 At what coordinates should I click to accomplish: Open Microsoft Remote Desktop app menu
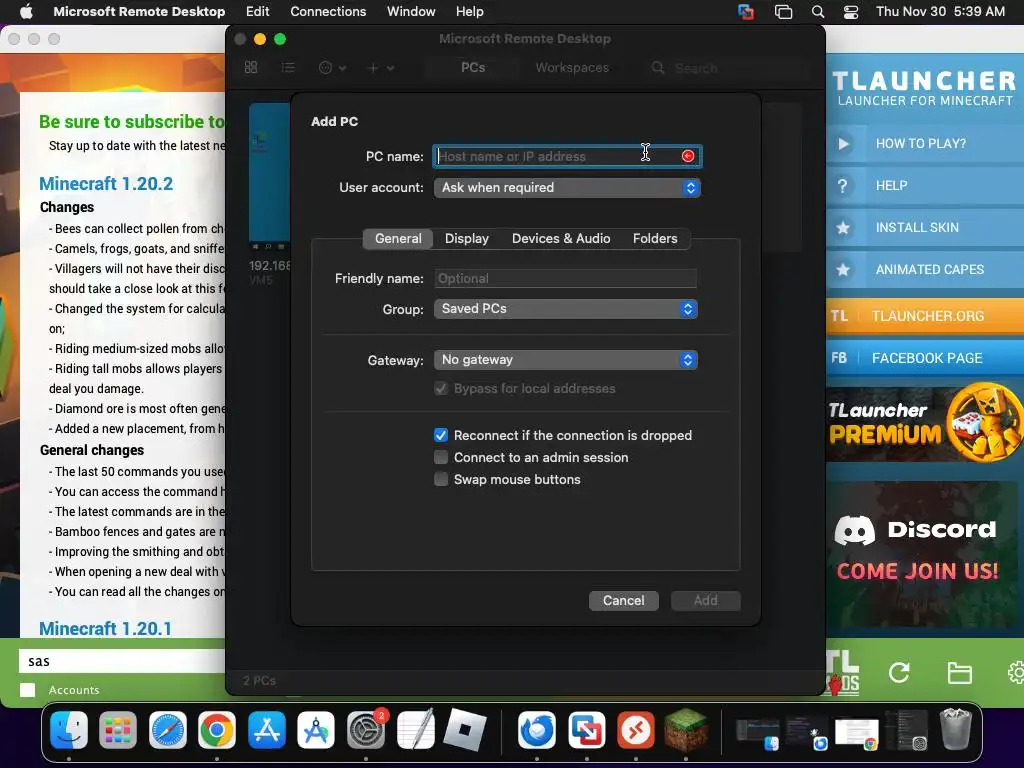click(x=139, y=11)
